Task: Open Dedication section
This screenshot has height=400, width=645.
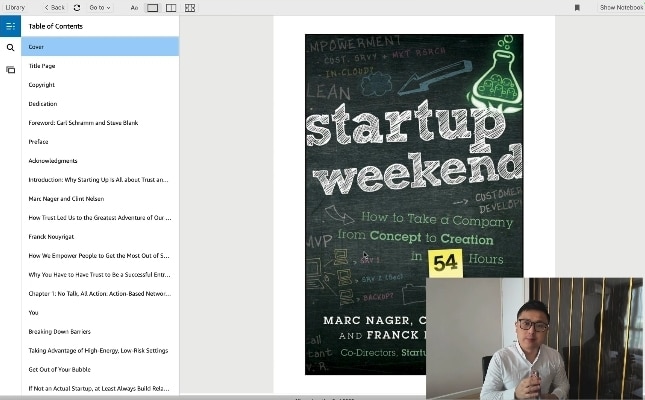Action: (x=100, y=104)
